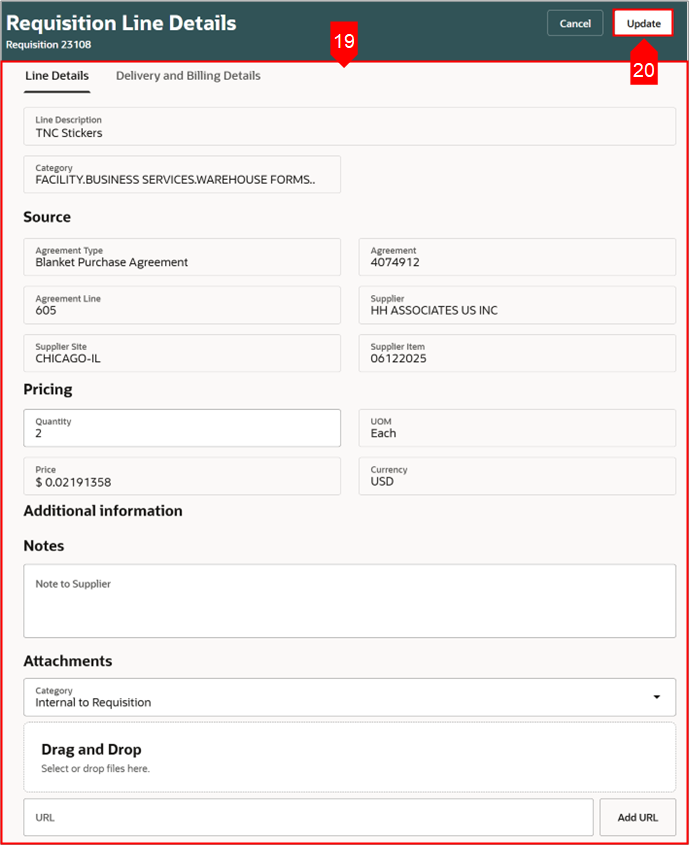Select the Price field
Image resolution: width=691 pixels, height=847 pixels.
(x=182, y=476)
